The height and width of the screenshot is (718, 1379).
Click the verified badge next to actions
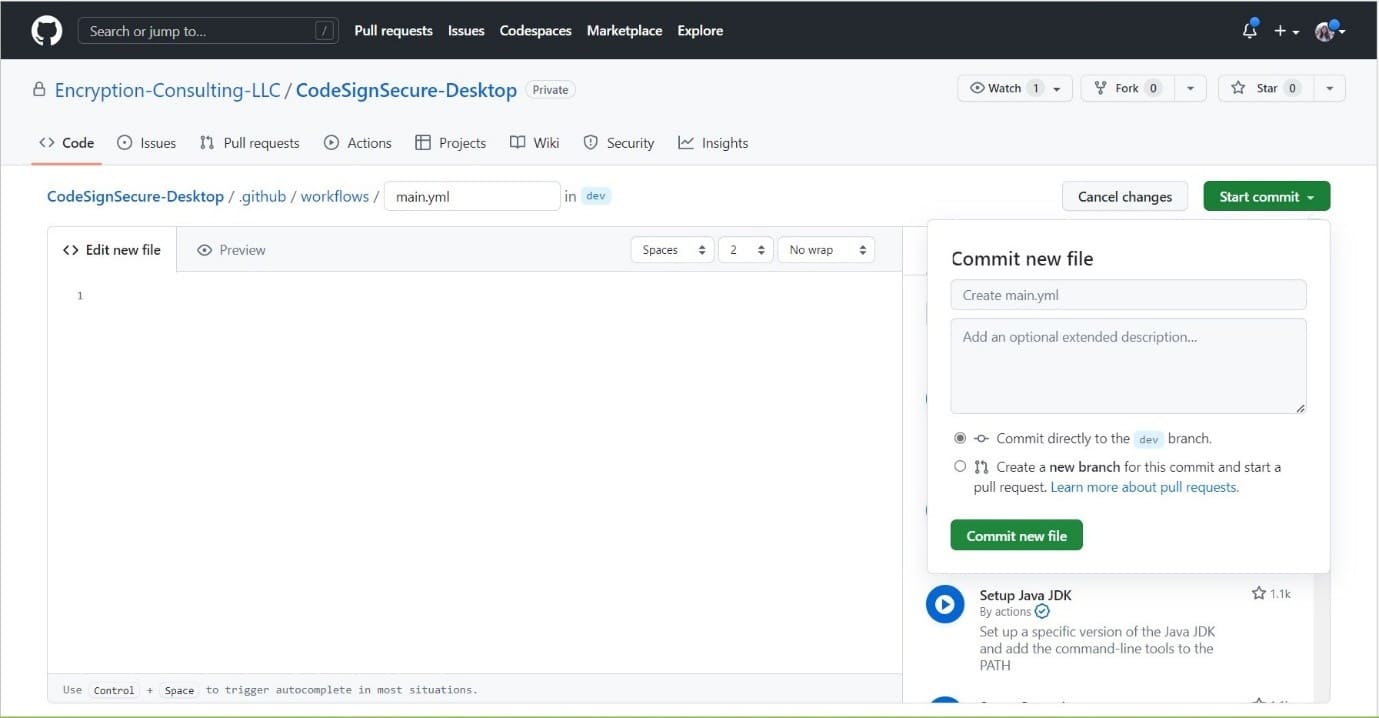[x=1042, y=611]
